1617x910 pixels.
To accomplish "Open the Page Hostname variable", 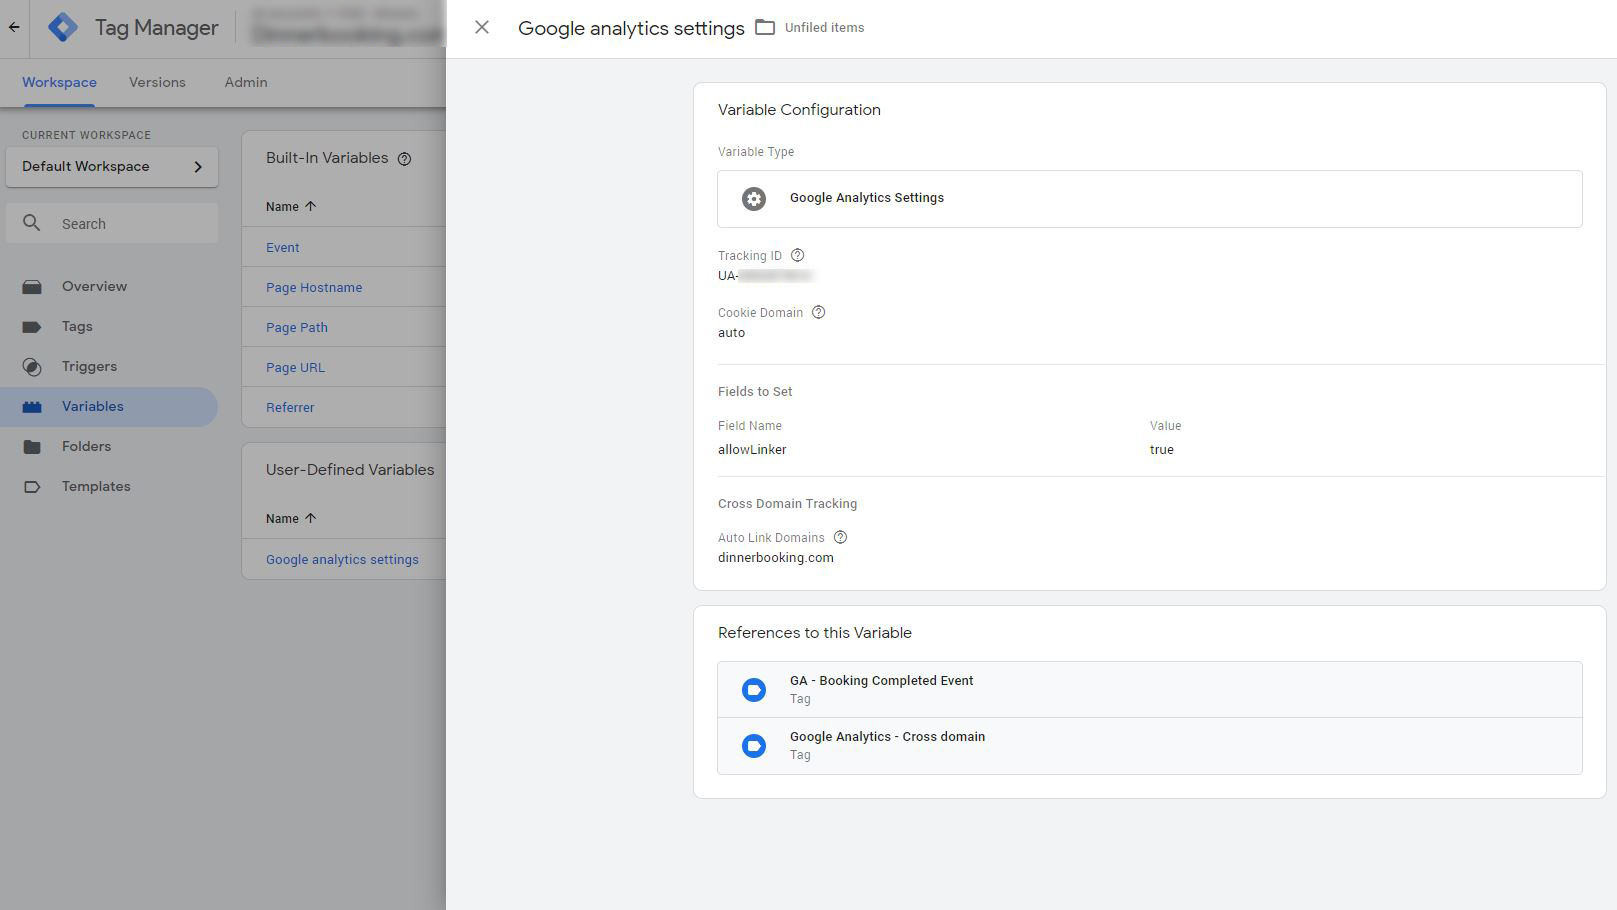I will 314,287.
